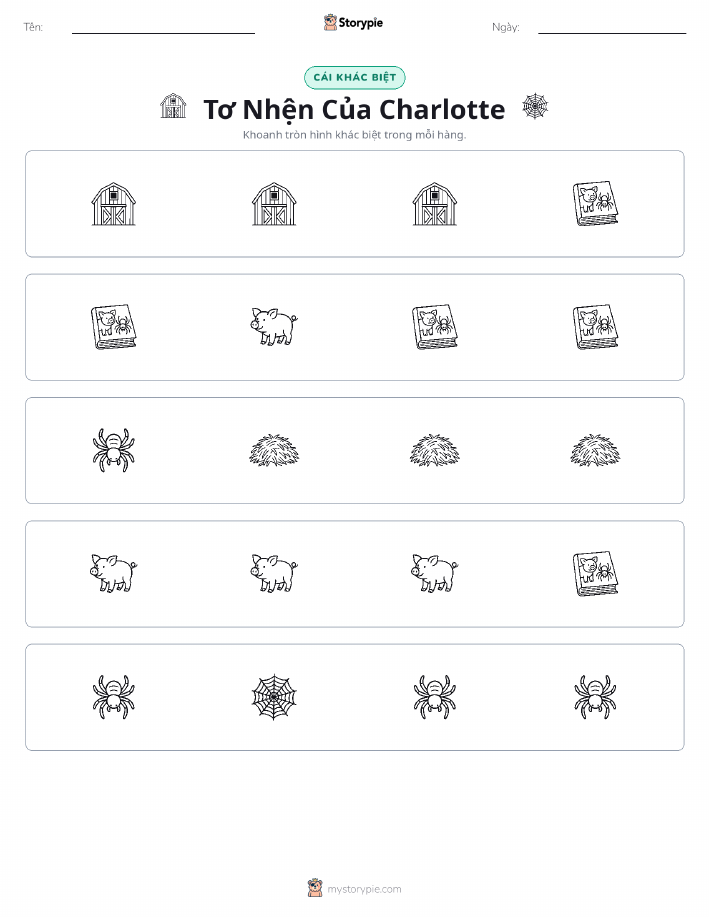Click the last haystack in row three
Viewport: 709px width, 917px height.
point(595,450)
